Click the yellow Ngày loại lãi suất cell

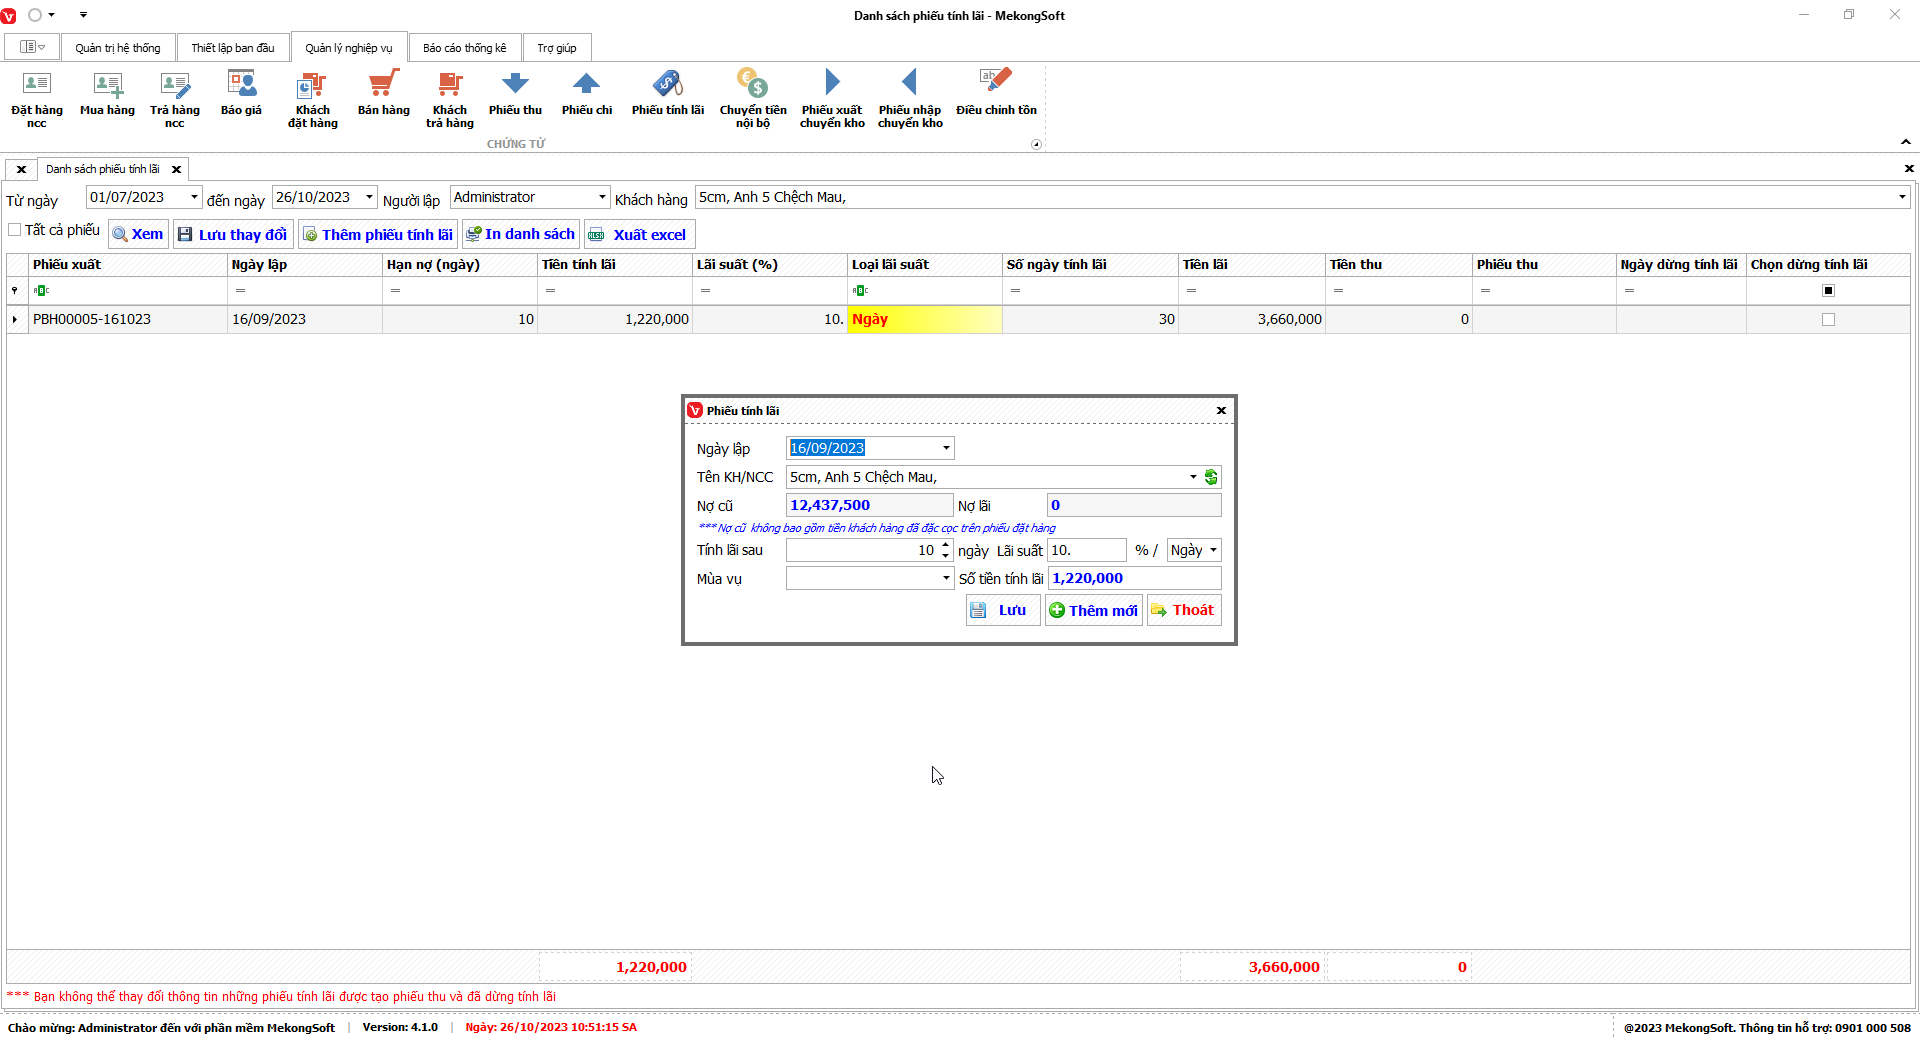click(924, 320)
